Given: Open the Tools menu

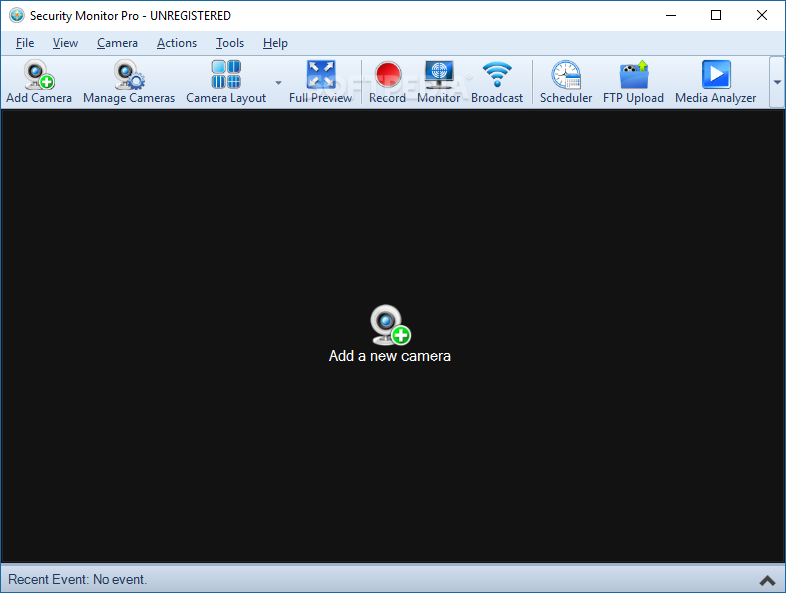Looking at the screenshot, I should coord(230,43).
